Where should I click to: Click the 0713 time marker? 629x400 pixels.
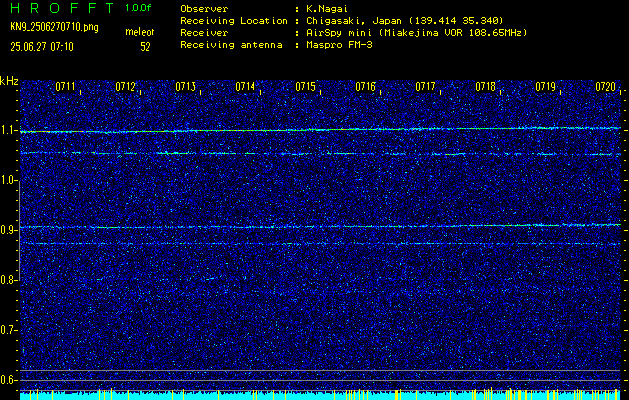tap(185, 87)
